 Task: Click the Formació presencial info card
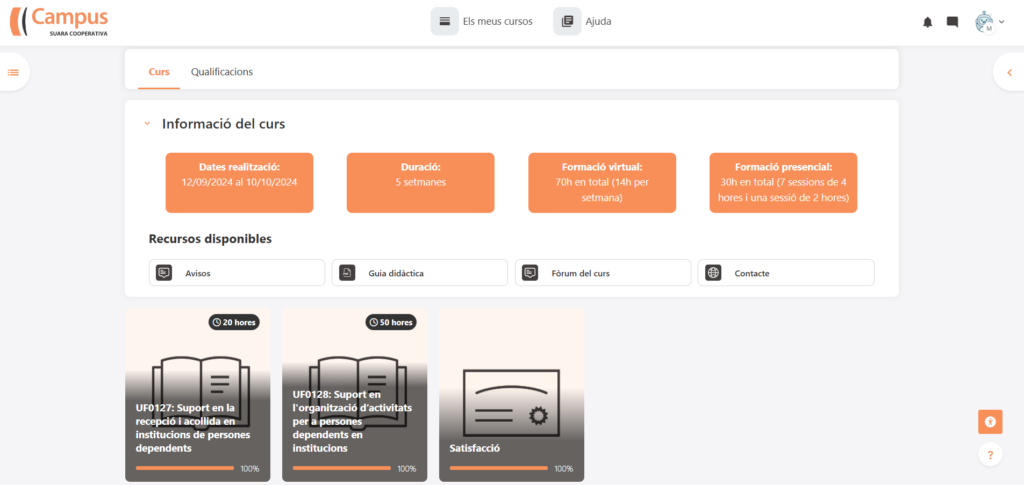[x=783, y=183]
